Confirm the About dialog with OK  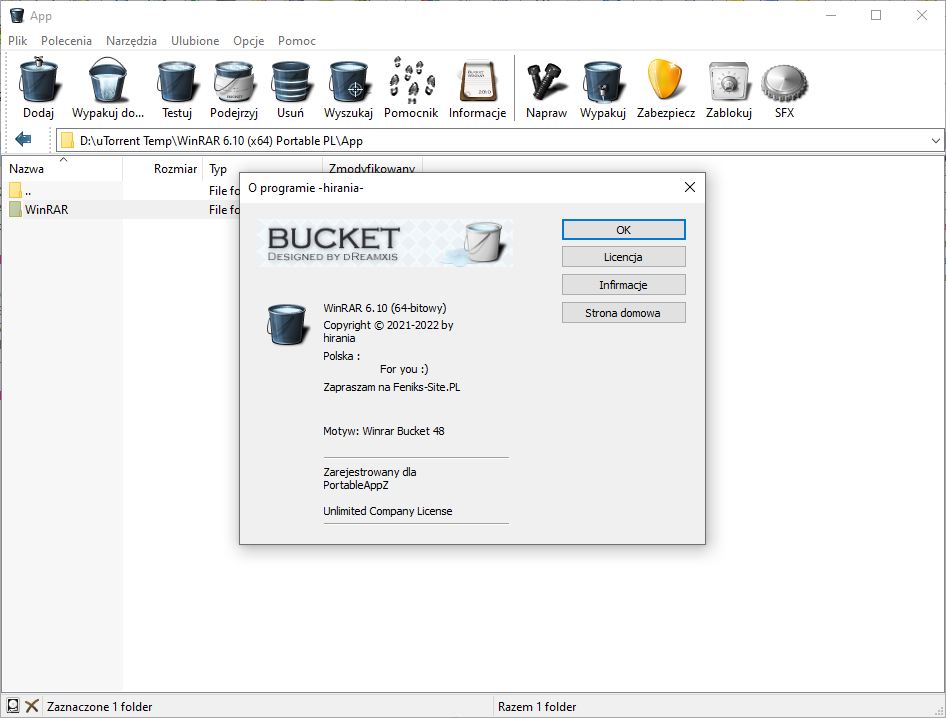coord(623,229)
